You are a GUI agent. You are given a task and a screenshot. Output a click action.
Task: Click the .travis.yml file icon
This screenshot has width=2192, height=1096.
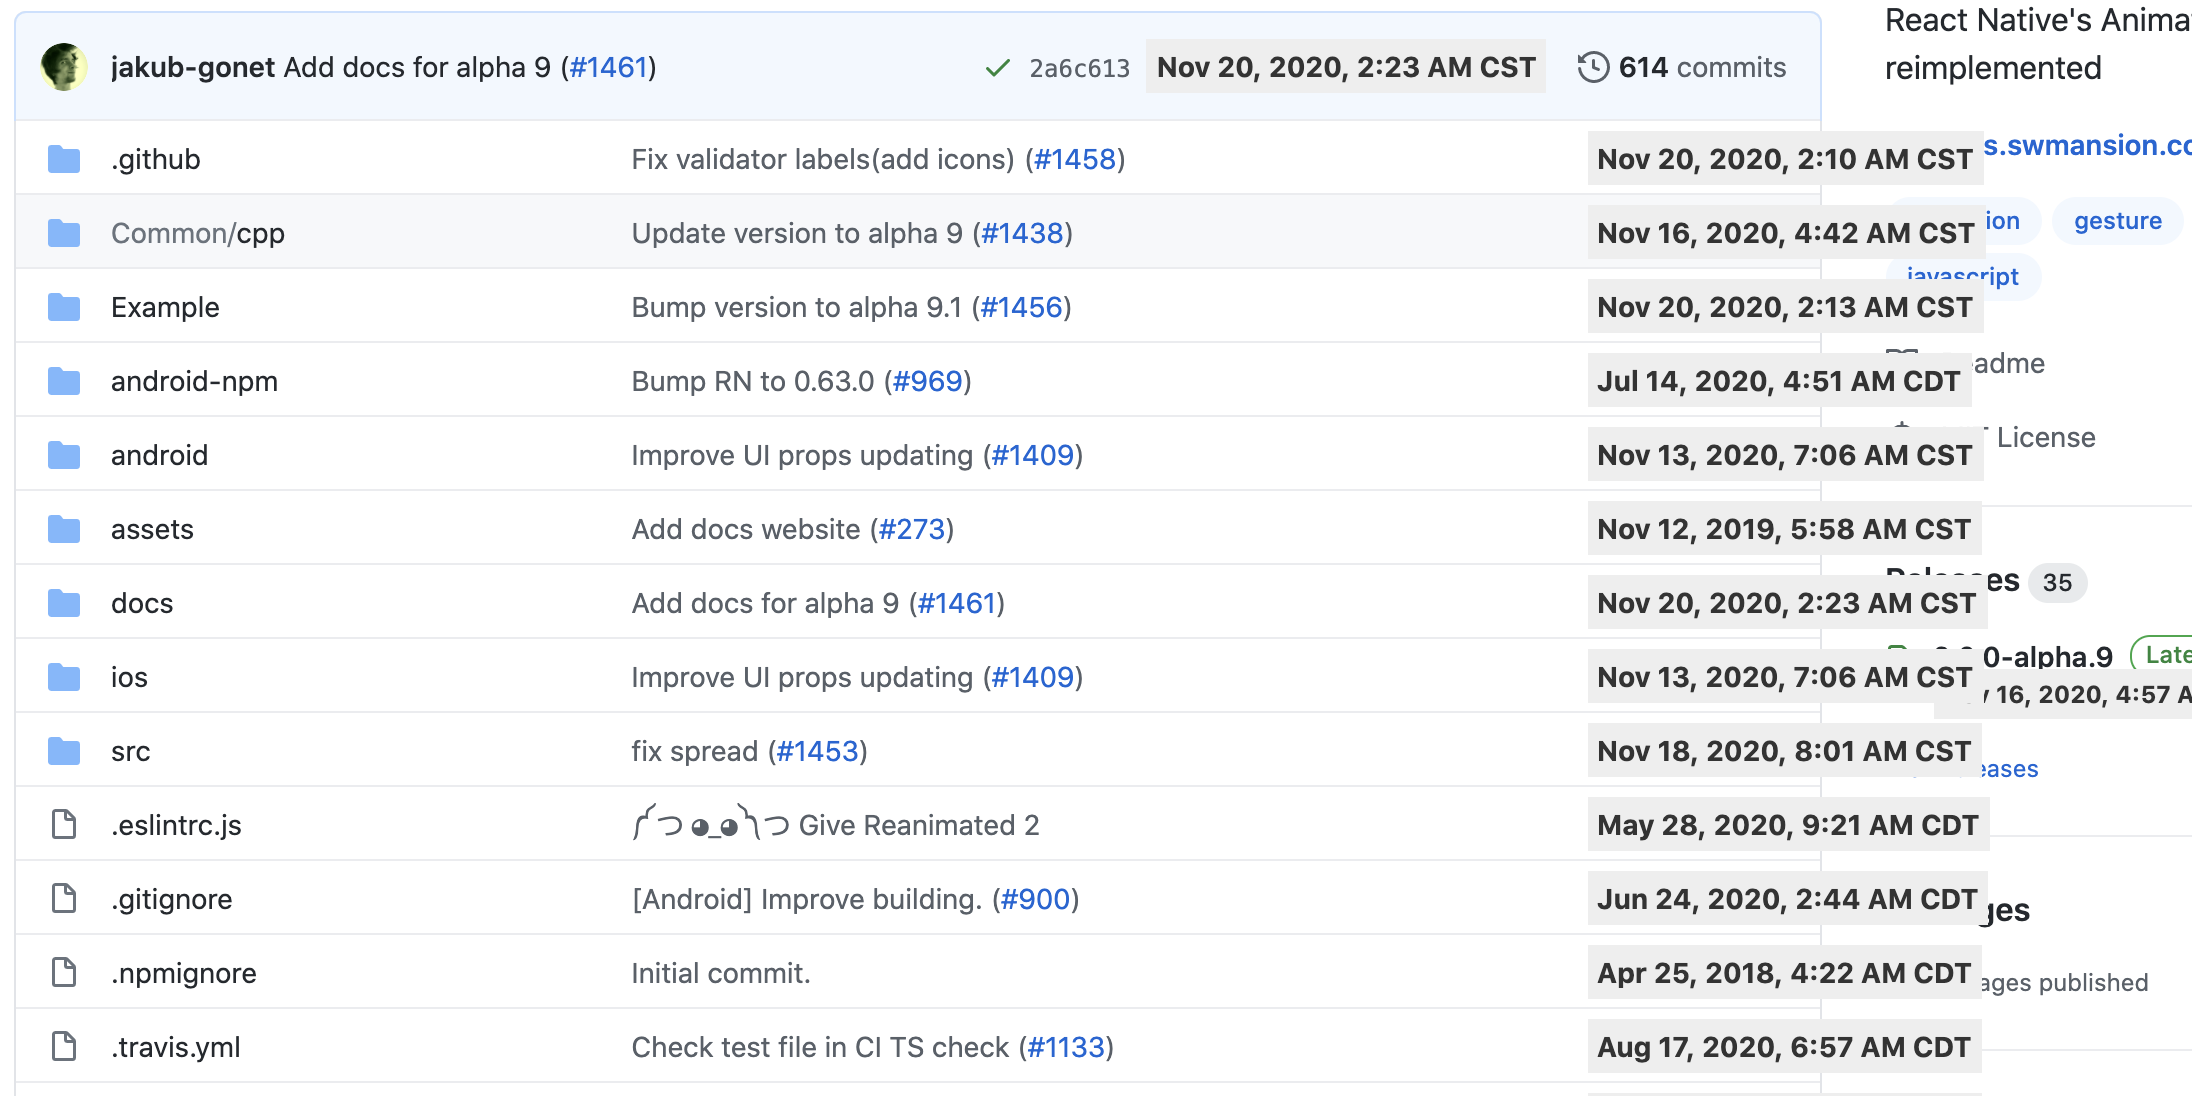tap(64, 1047)
